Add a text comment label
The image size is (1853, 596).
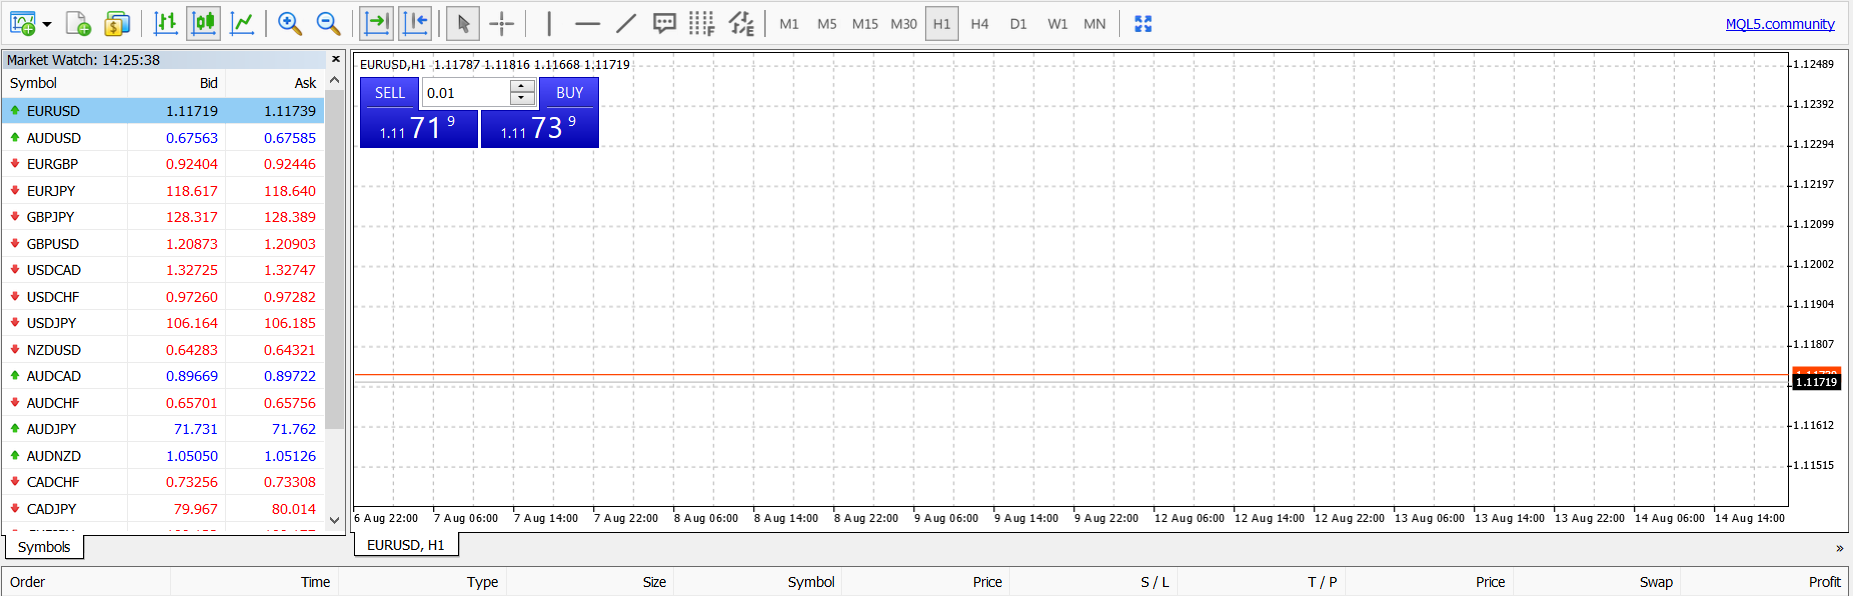(x=664, y=23)
